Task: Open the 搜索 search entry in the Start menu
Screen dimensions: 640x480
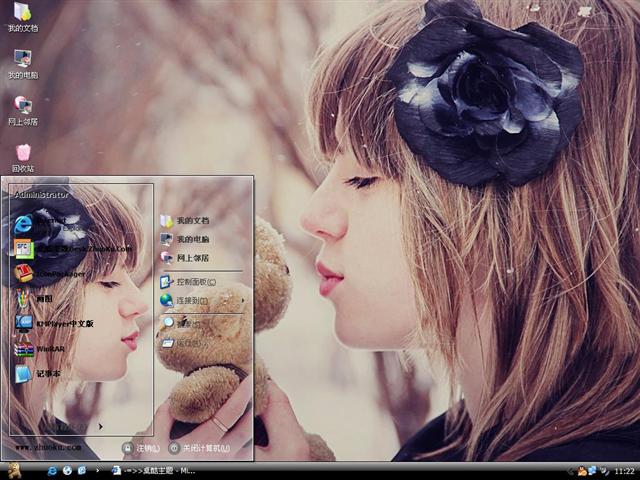Action: 182,324
